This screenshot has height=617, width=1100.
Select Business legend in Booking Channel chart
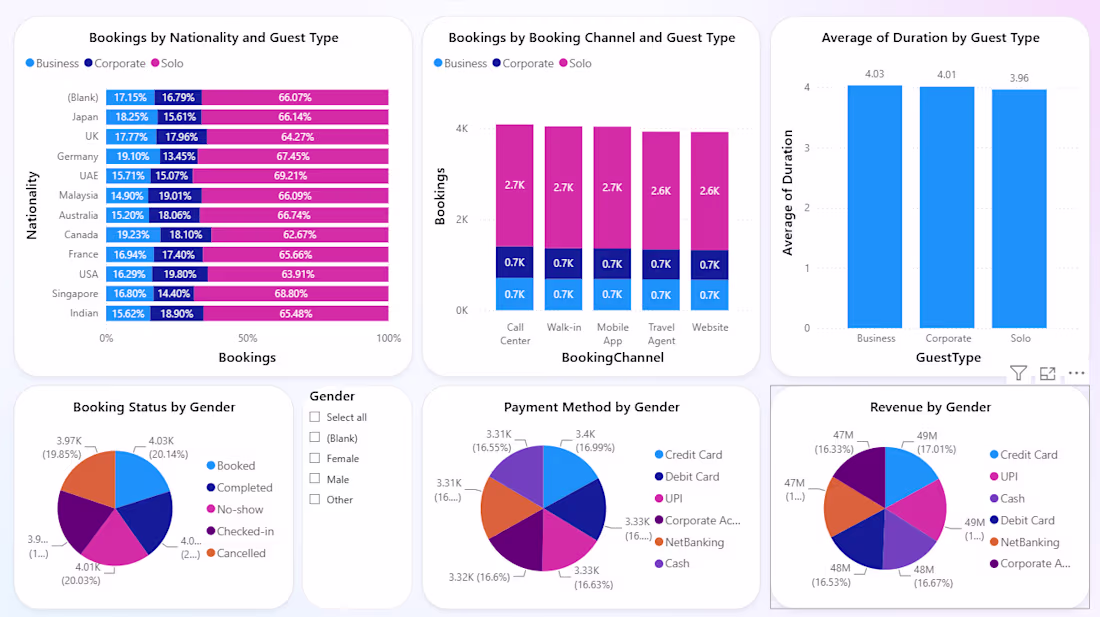tap(460, 63)
